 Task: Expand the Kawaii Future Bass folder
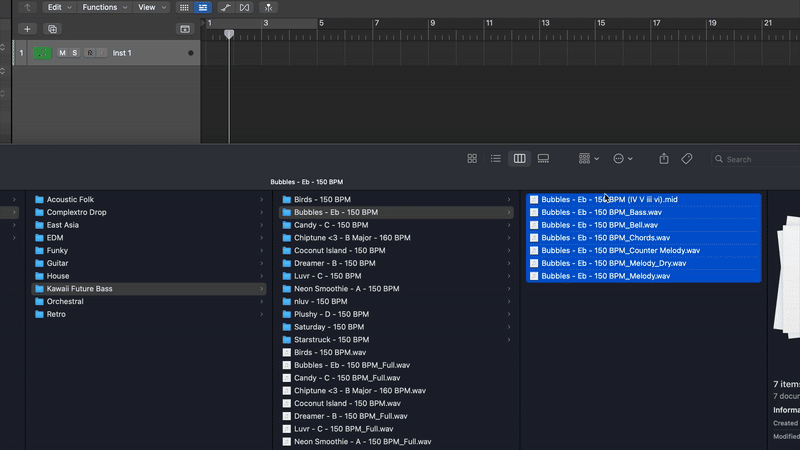pyautogui.click(x=262, y=289)
